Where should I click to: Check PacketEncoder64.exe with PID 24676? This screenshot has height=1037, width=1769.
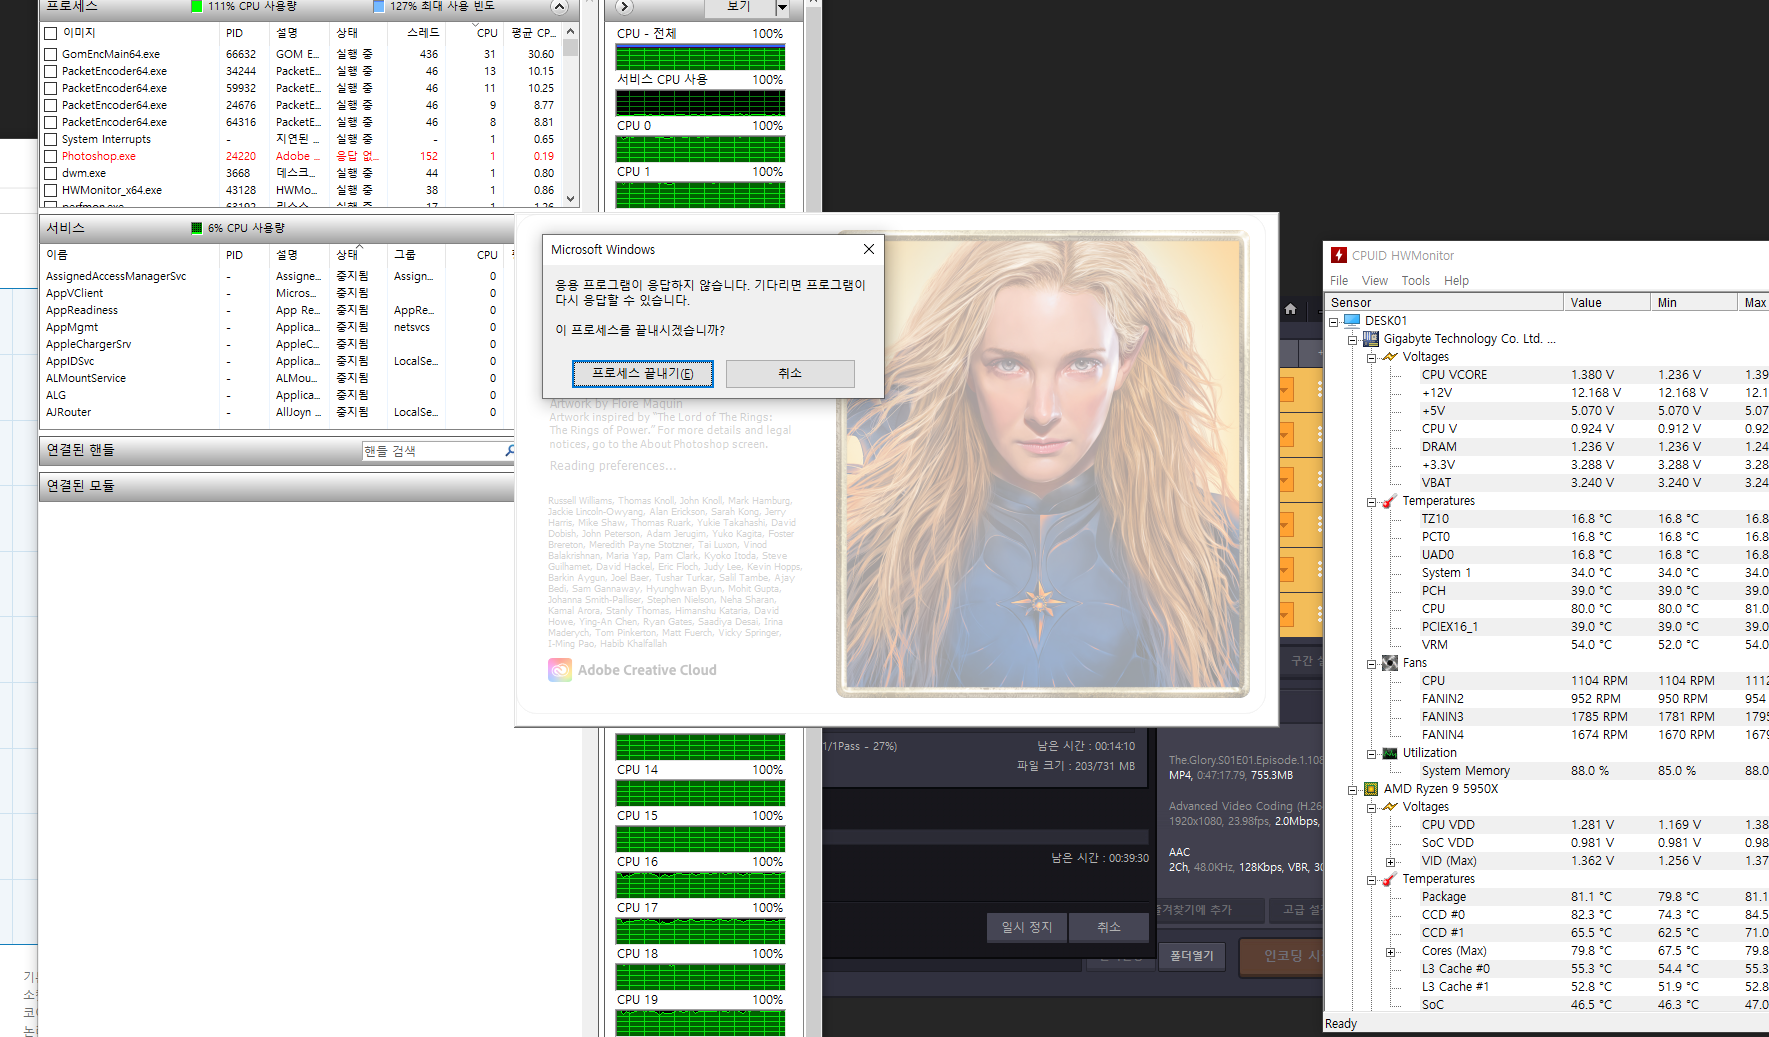[x=50, y=105]
